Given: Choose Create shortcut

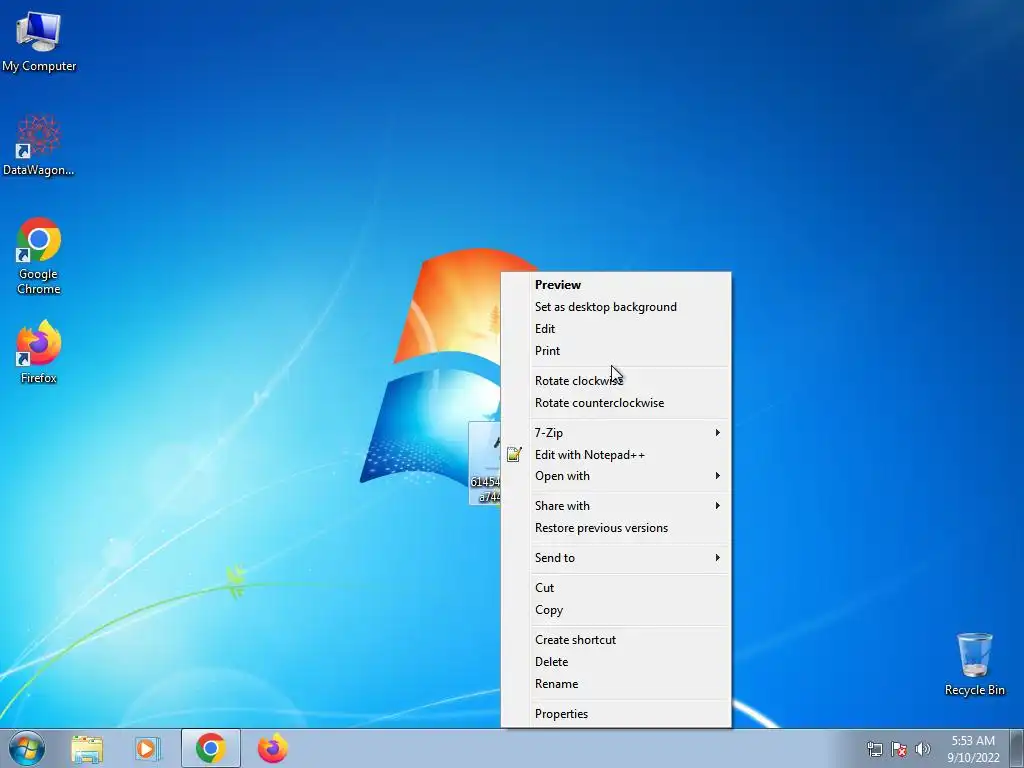Looking at the screenshot, I should click(616, 640).
